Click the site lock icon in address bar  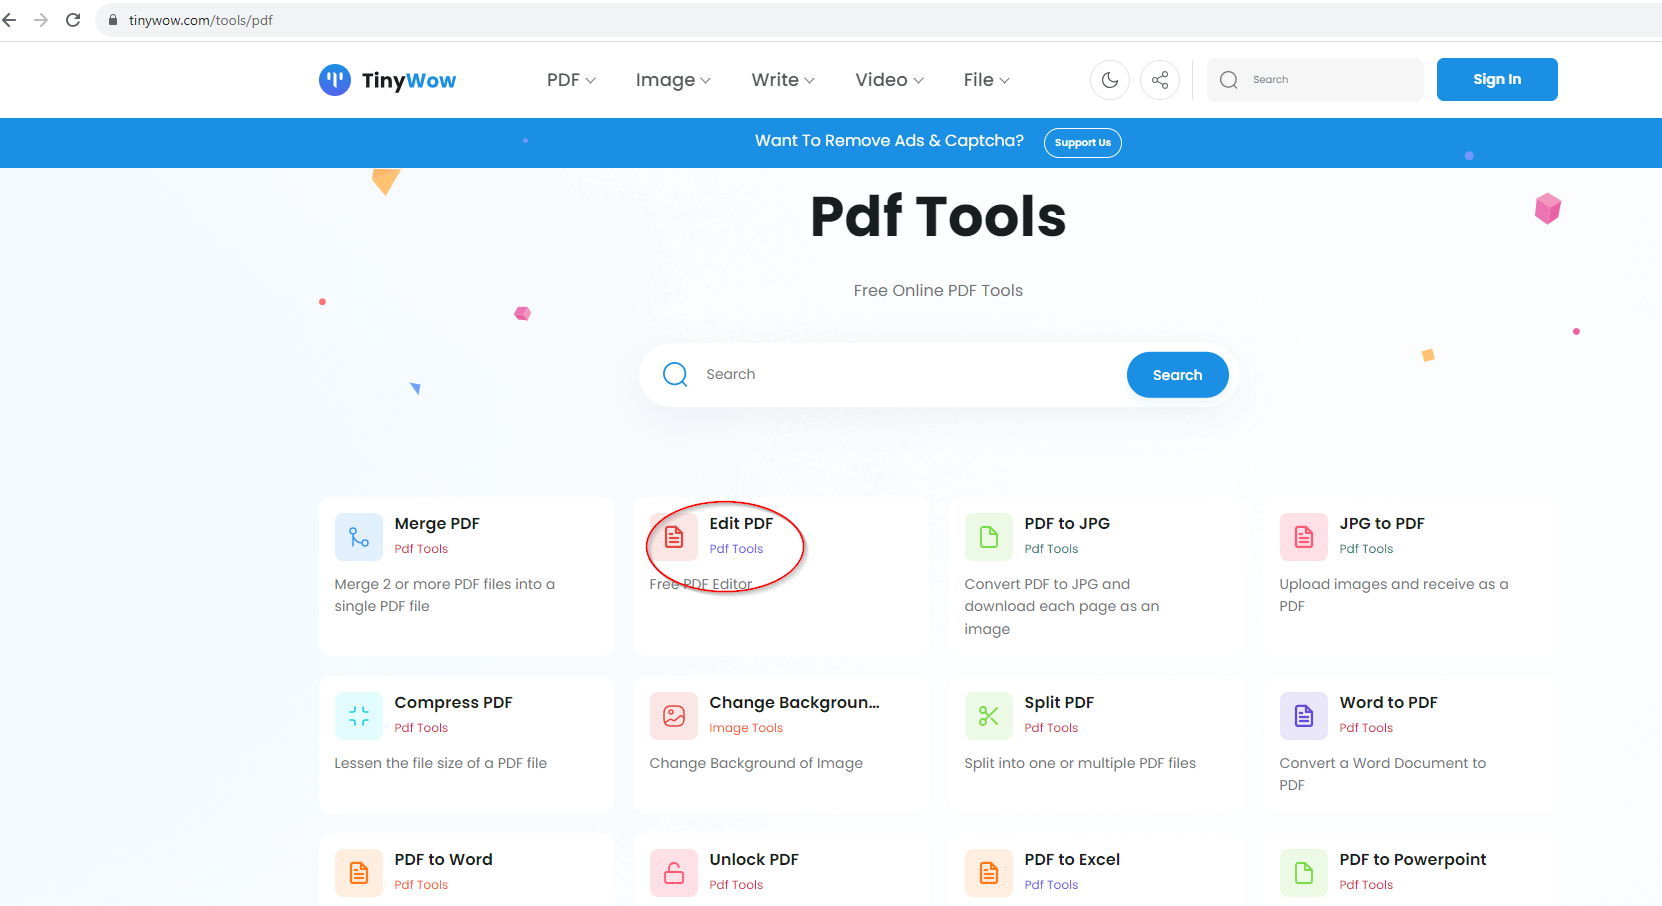point(113,20)
